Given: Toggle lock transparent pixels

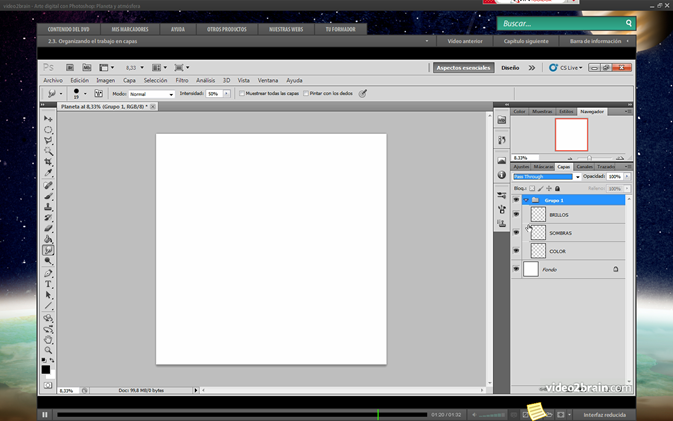Looking at the screenshot, I should point(532,188).
